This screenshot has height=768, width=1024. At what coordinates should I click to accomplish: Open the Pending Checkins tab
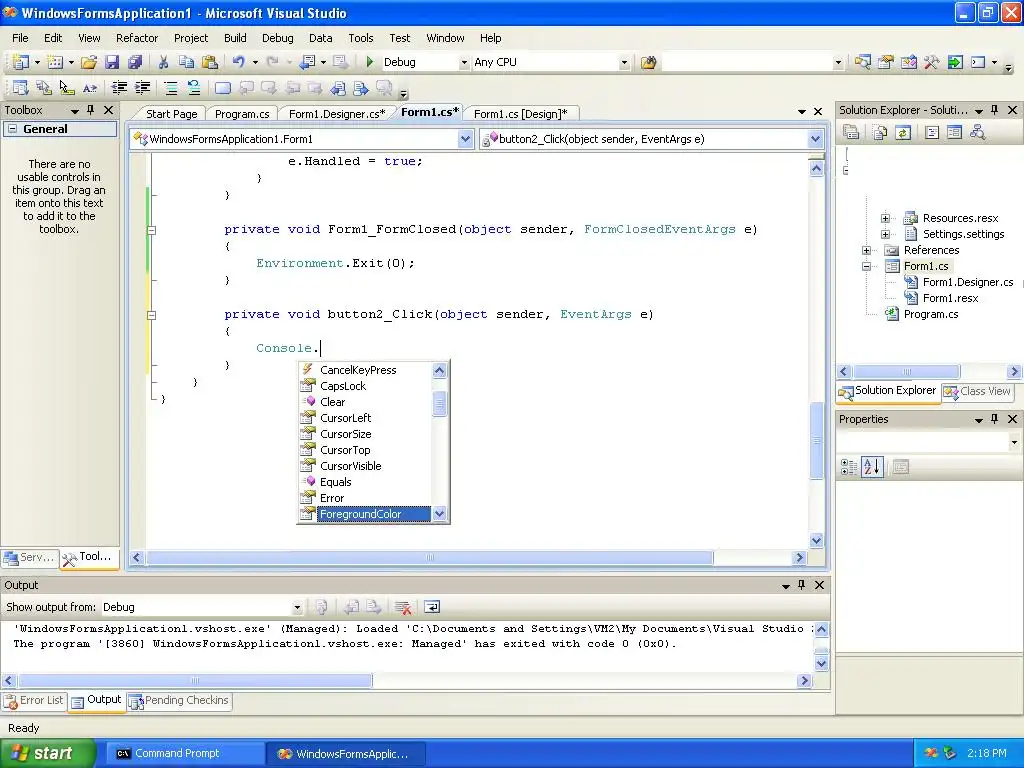[179, 700]
